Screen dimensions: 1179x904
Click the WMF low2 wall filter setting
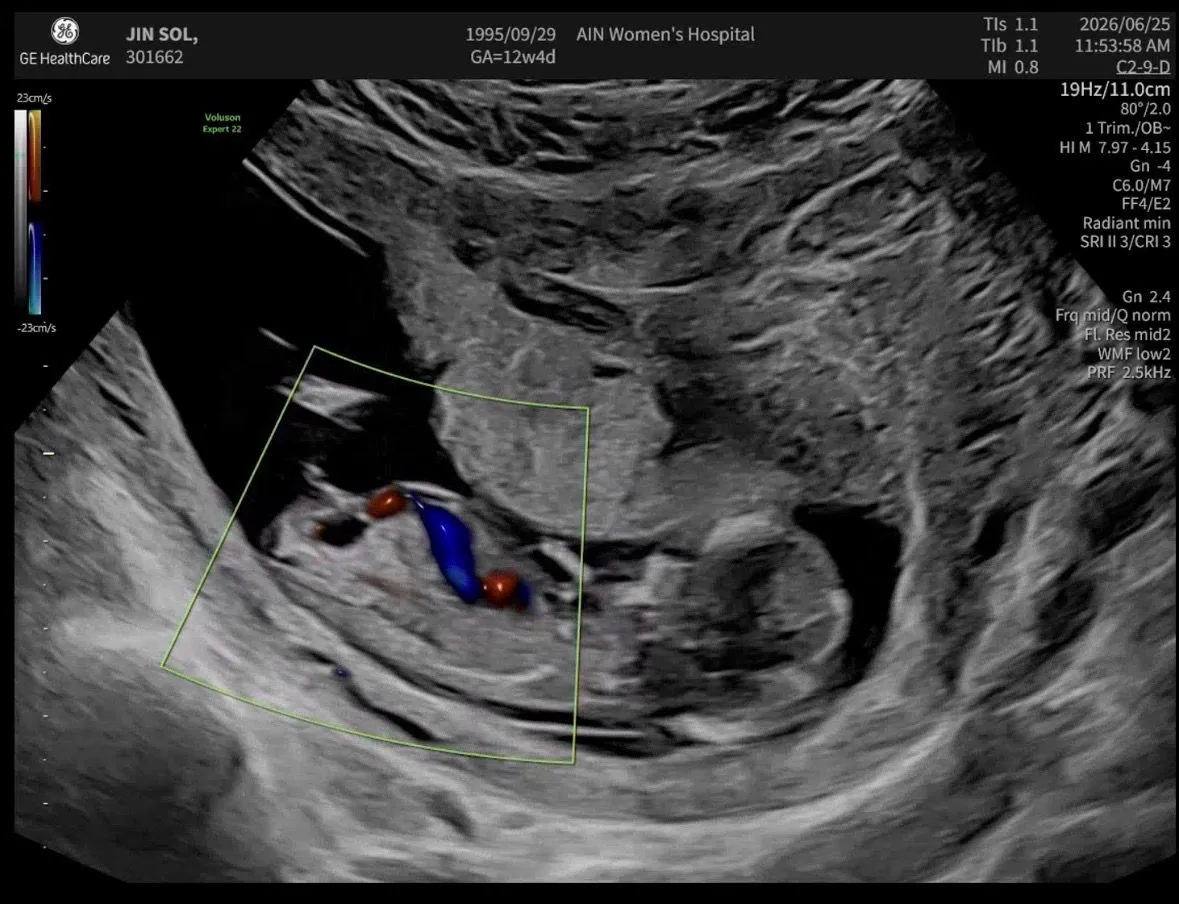(1134, 353)
